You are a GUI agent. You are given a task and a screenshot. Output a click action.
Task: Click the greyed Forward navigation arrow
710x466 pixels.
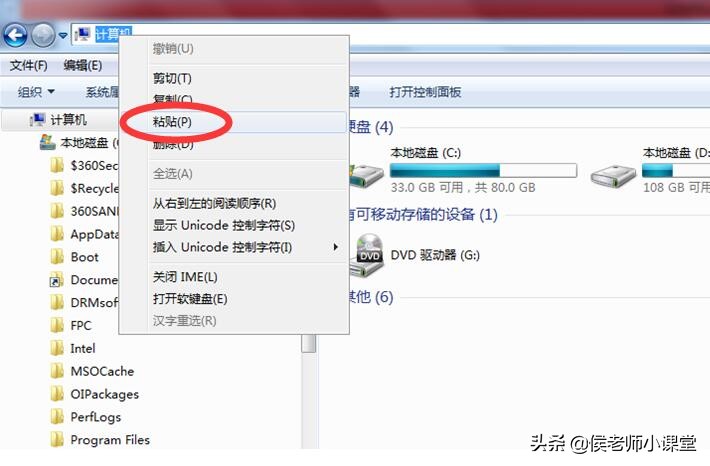(43, 35)
